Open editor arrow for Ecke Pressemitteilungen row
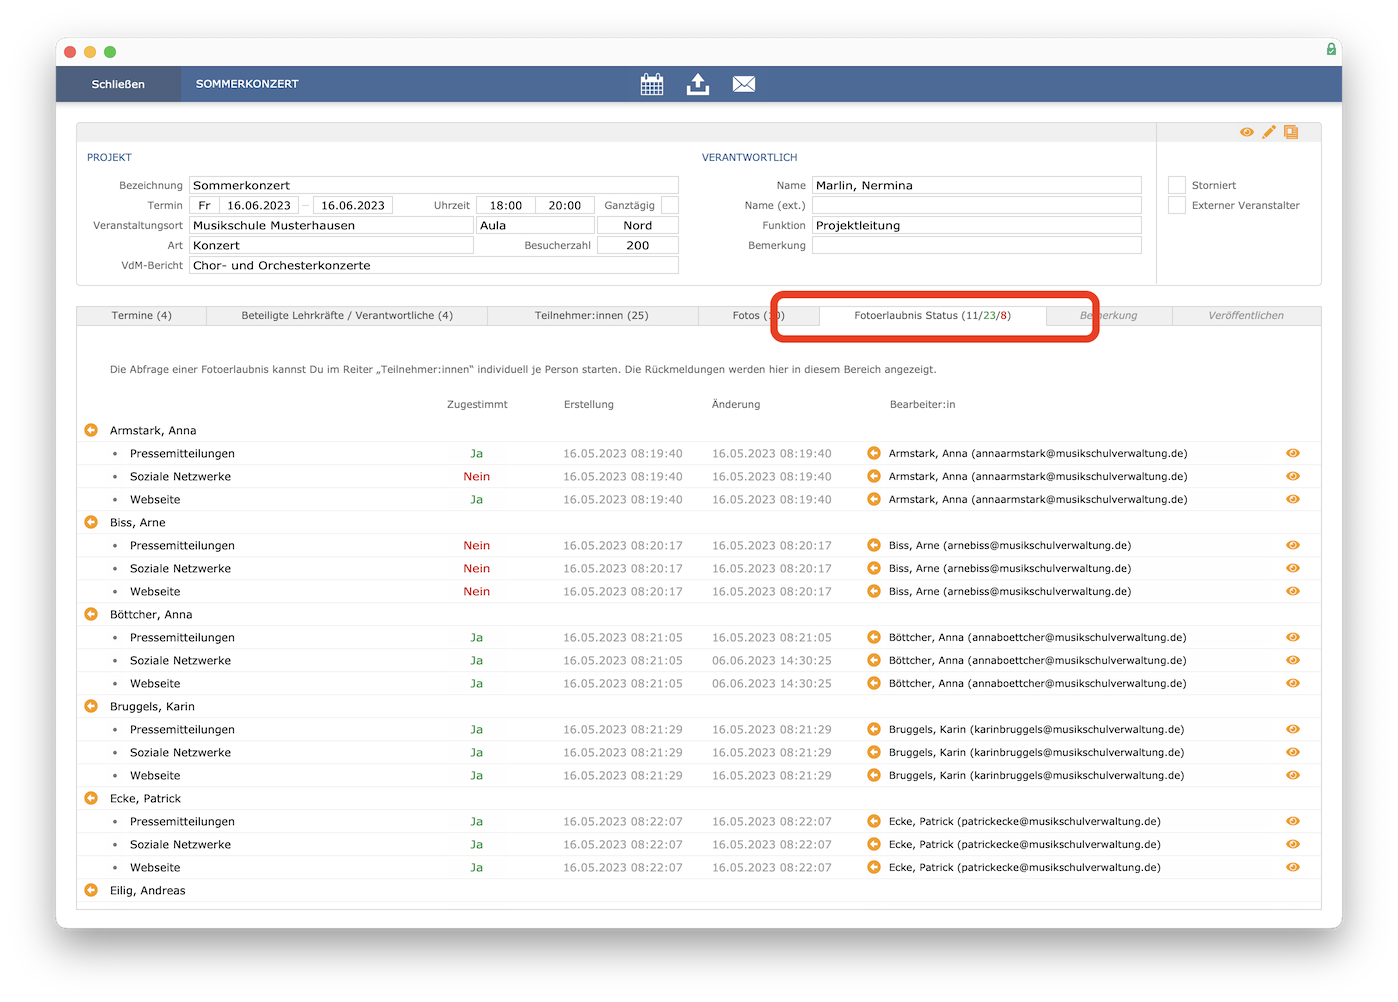This screenshot has width=1398, height=1002. [874, 821]
